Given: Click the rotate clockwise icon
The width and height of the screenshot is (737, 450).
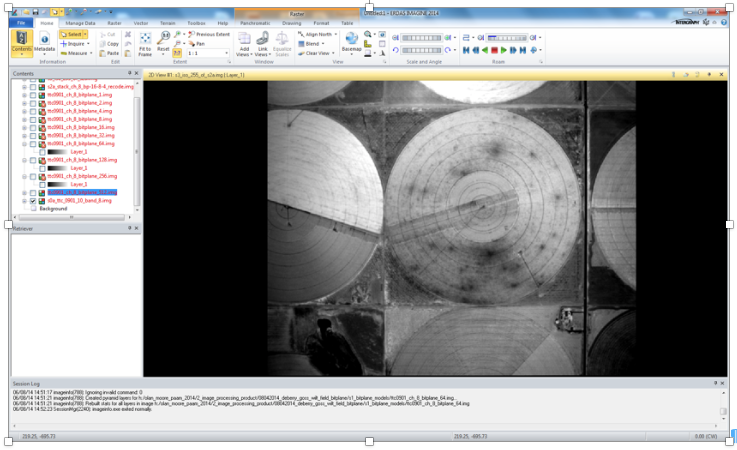Looking at the screenshot, I should (x=448, y=50).
